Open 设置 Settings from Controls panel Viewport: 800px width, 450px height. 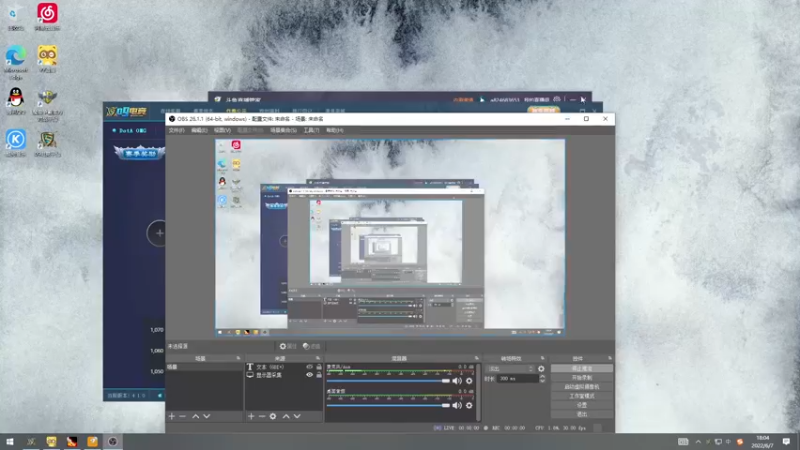582,405
